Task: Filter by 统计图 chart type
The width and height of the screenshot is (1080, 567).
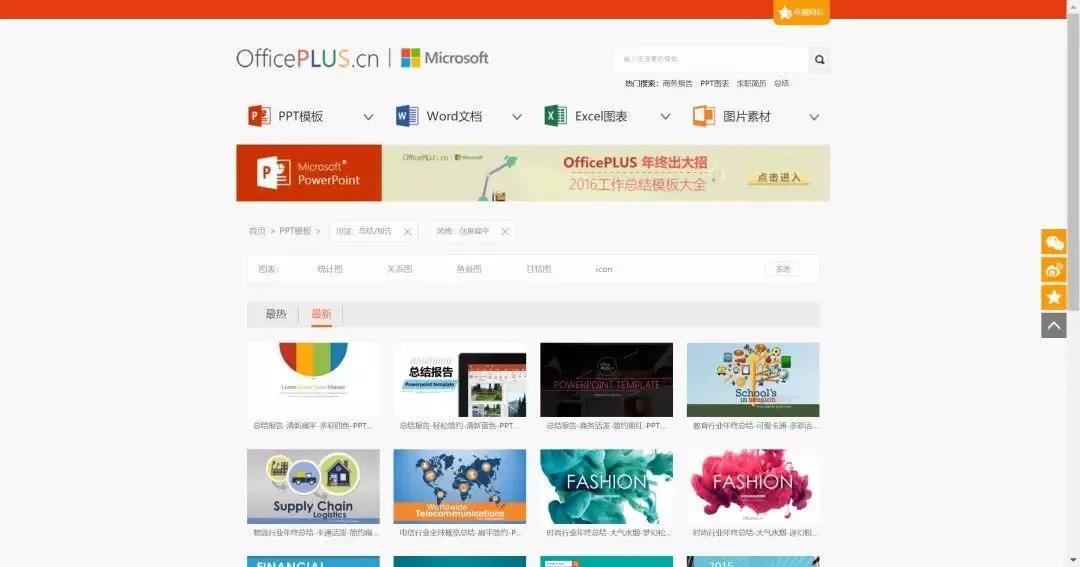Action: 329,269
